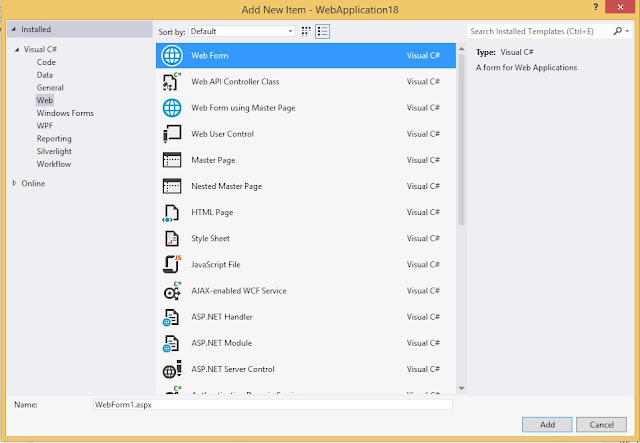Select the Silverlight category
The width and height of the screenshot is (640, 443).
(x=54, y=151)
